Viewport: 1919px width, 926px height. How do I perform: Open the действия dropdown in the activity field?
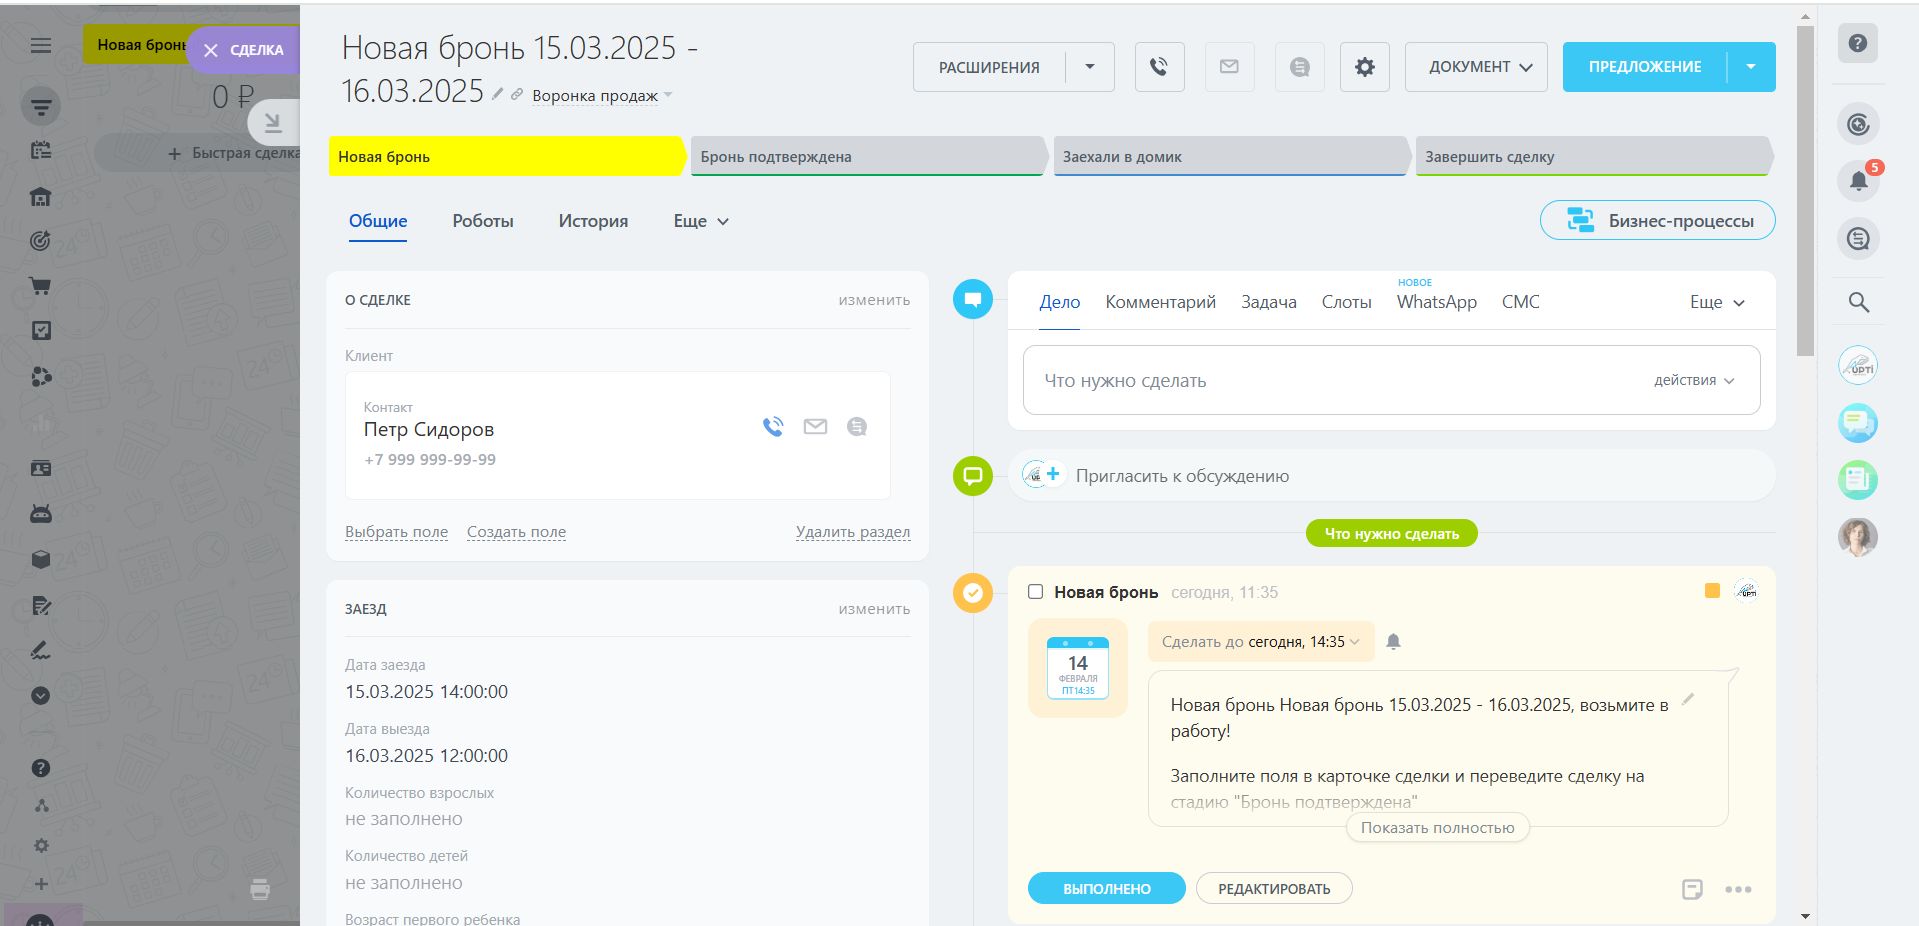[x=1693, y=380]
